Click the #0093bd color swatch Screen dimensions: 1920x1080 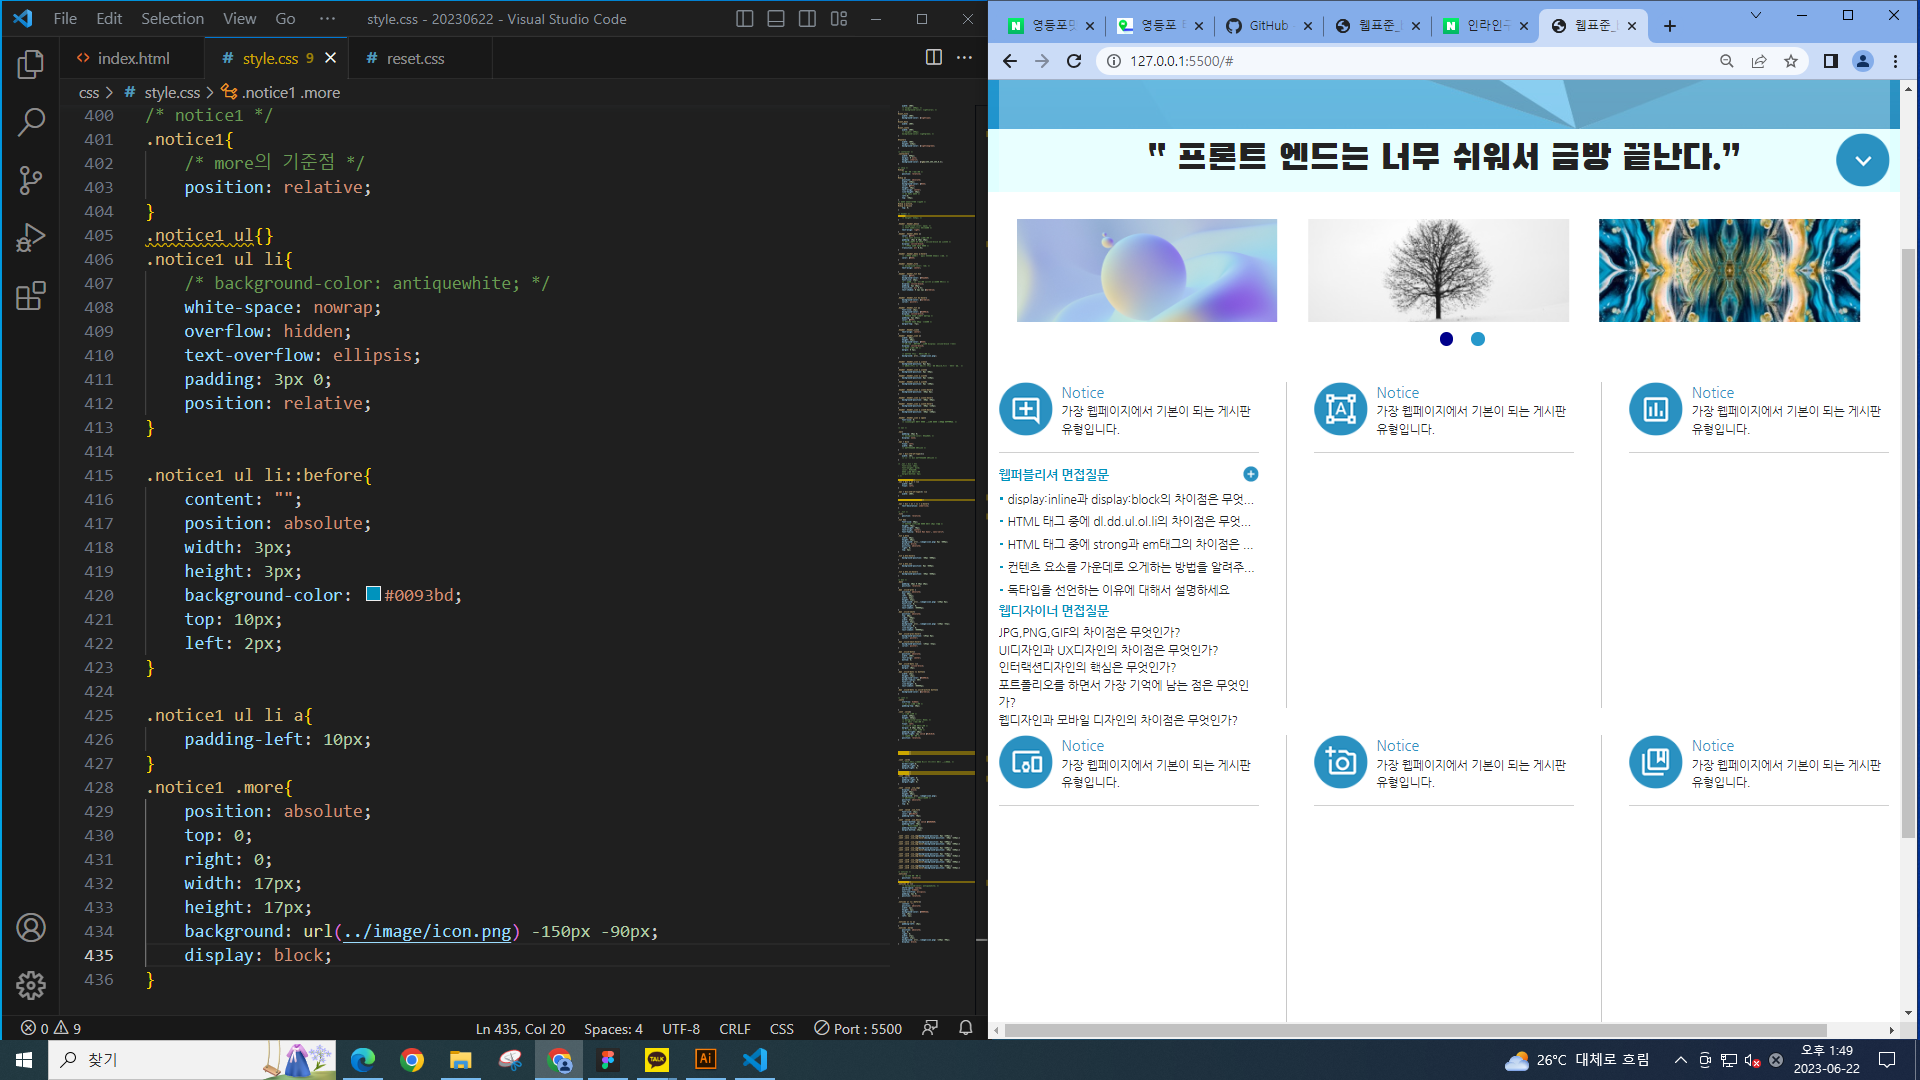373,594
